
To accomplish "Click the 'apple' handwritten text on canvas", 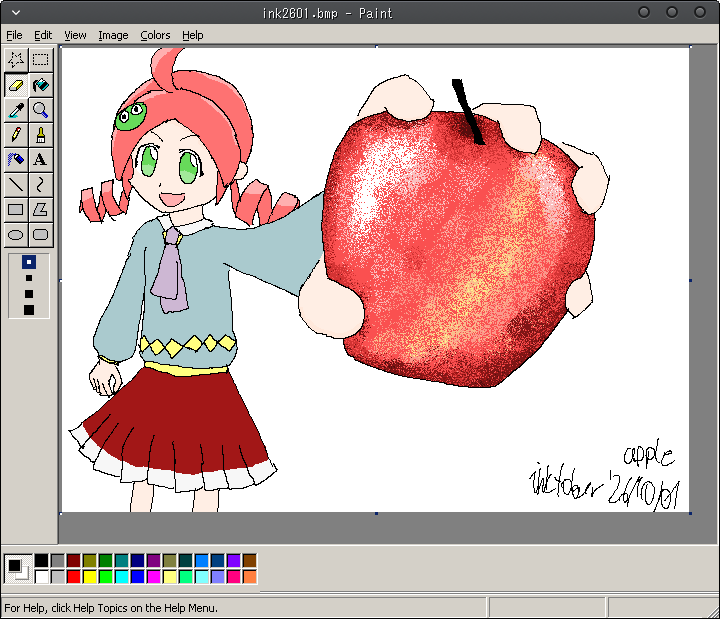I will [x=648, y=453].
